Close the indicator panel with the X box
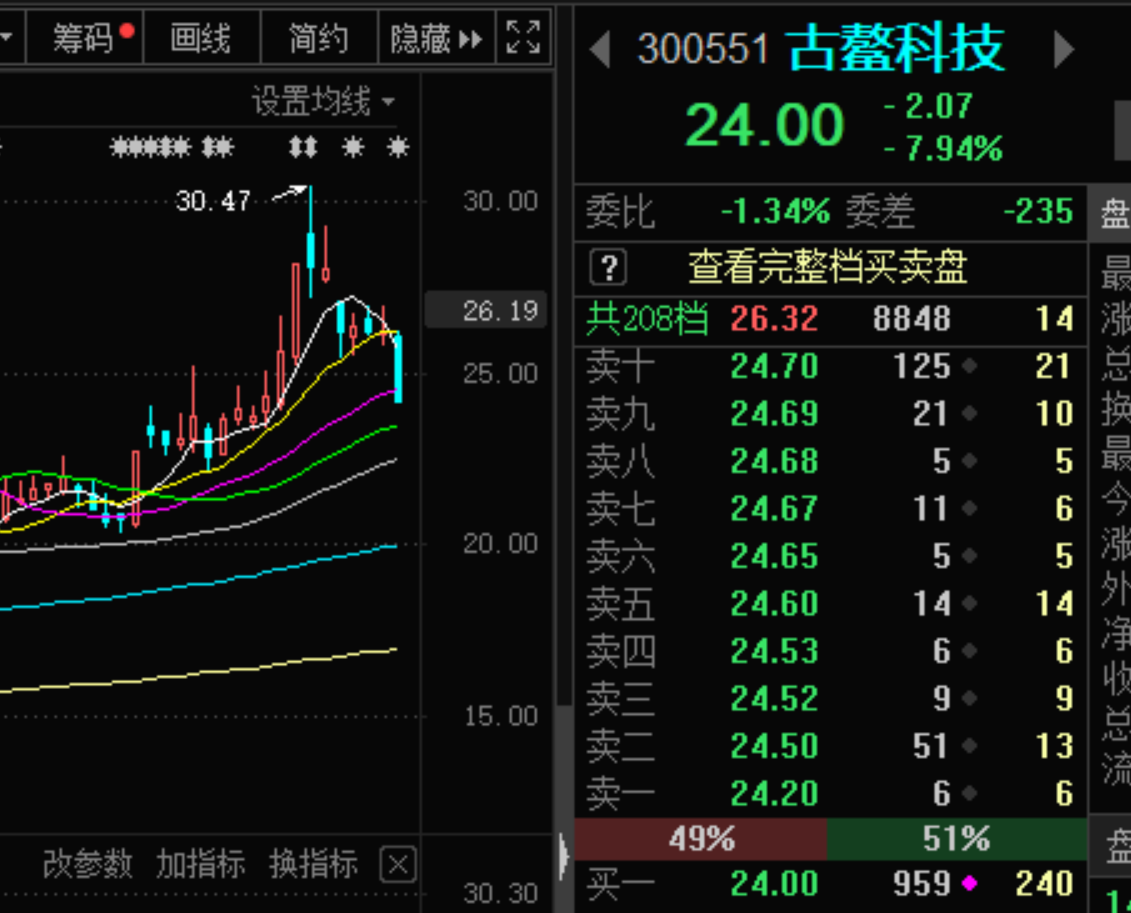 (x=398, y=864)
